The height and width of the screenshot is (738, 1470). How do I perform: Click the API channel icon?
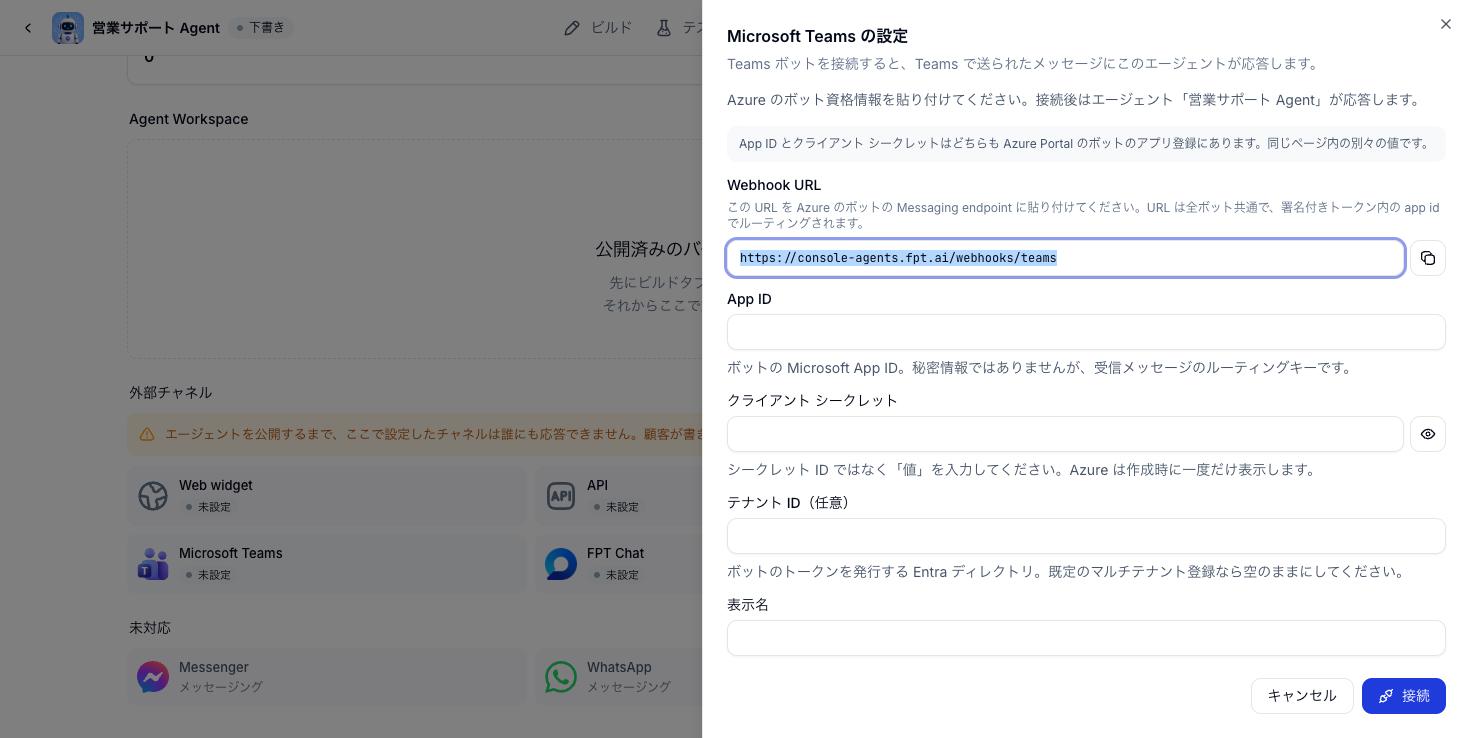click(561, 495)
